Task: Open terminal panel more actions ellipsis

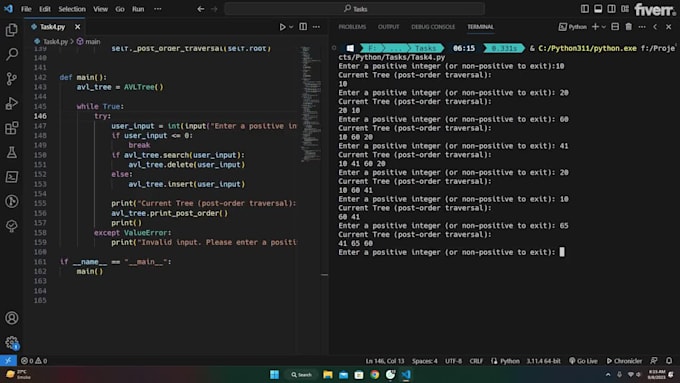Action: tap(642, 27)
